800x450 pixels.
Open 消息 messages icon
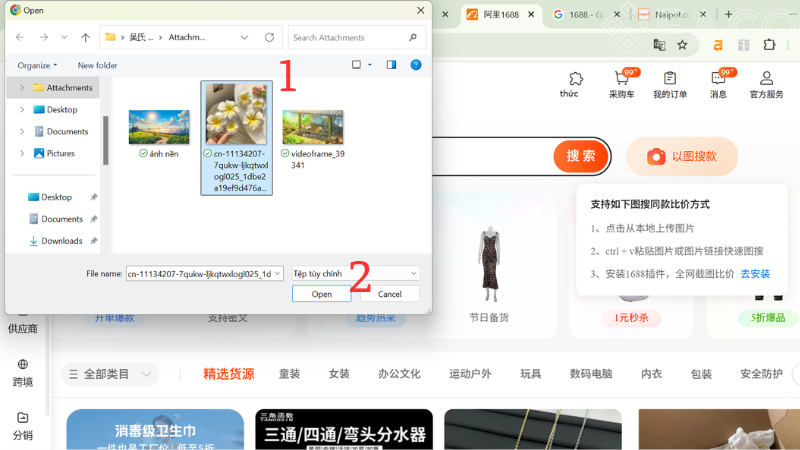point(718,85)
